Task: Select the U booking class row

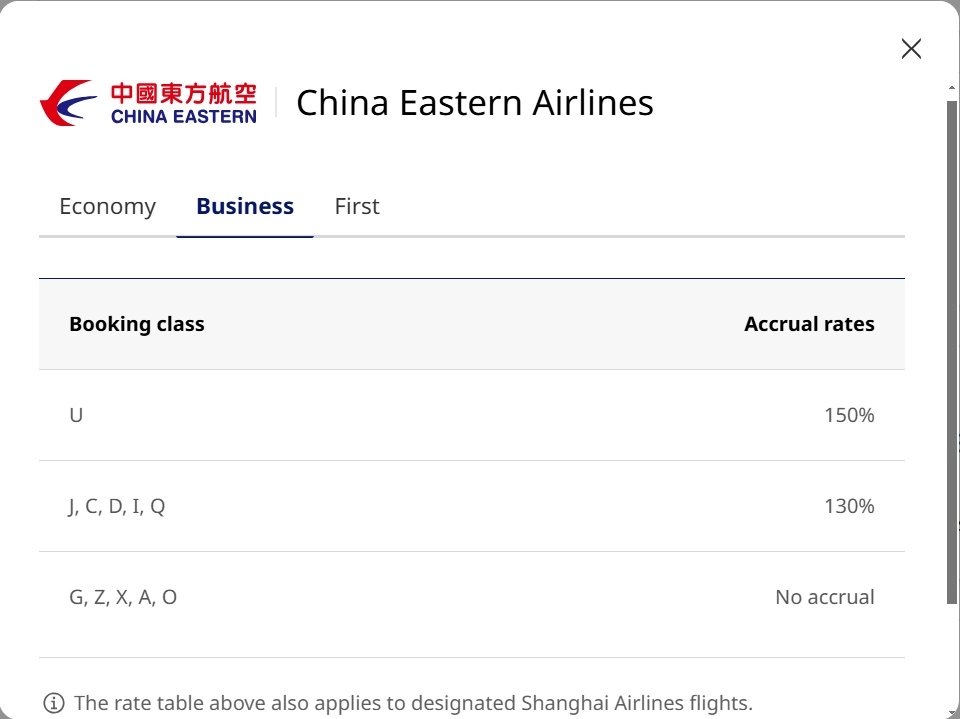Action: [x=471, y=415]
